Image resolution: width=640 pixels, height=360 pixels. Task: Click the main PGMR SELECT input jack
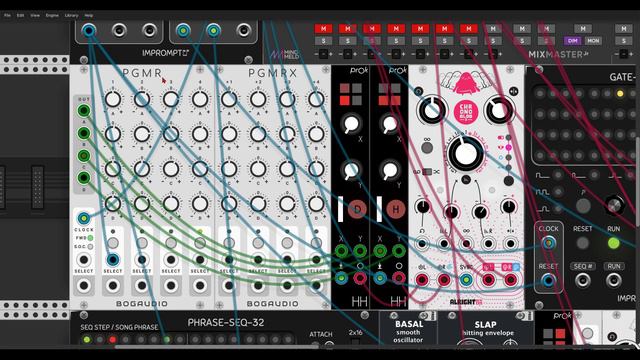[84, 260]
